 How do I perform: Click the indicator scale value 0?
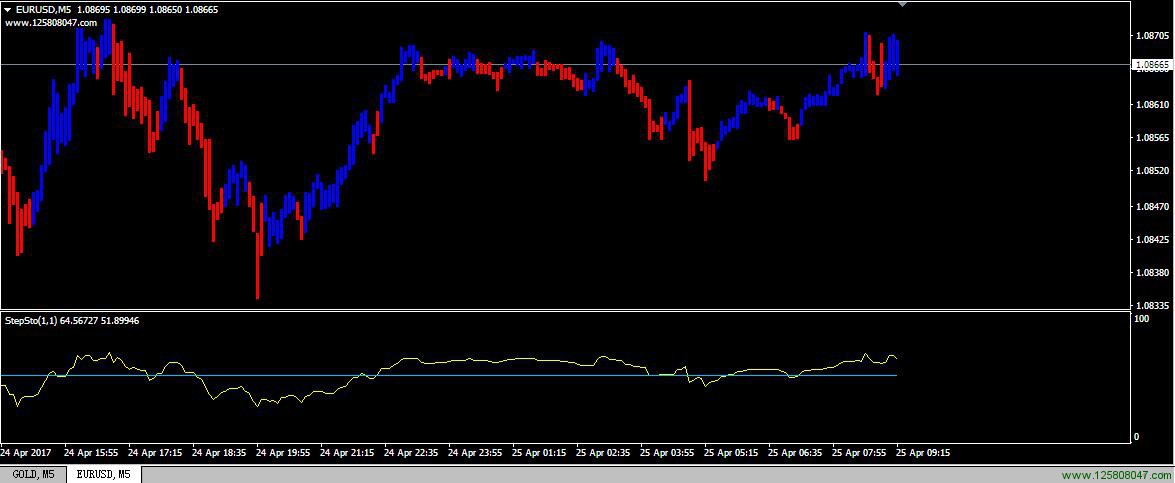pos(1138,437)
